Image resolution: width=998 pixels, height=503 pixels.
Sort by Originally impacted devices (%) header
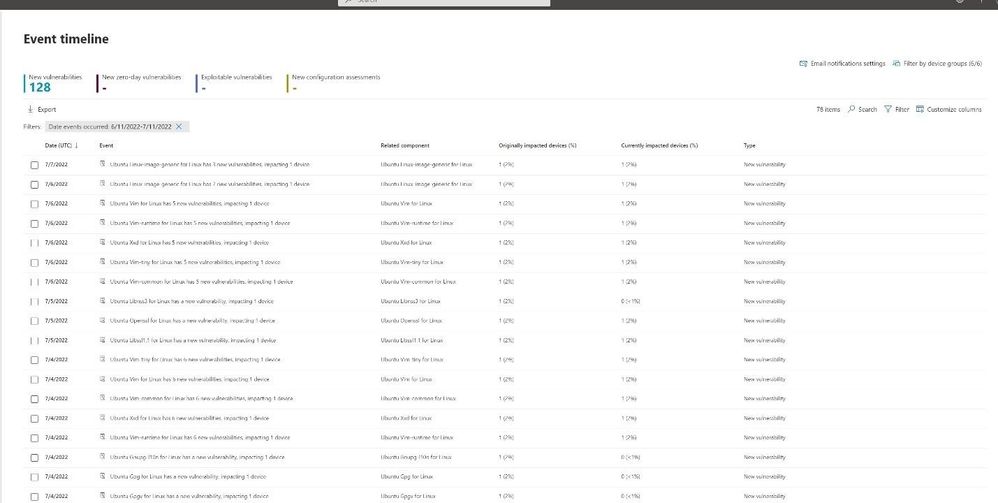537,145
